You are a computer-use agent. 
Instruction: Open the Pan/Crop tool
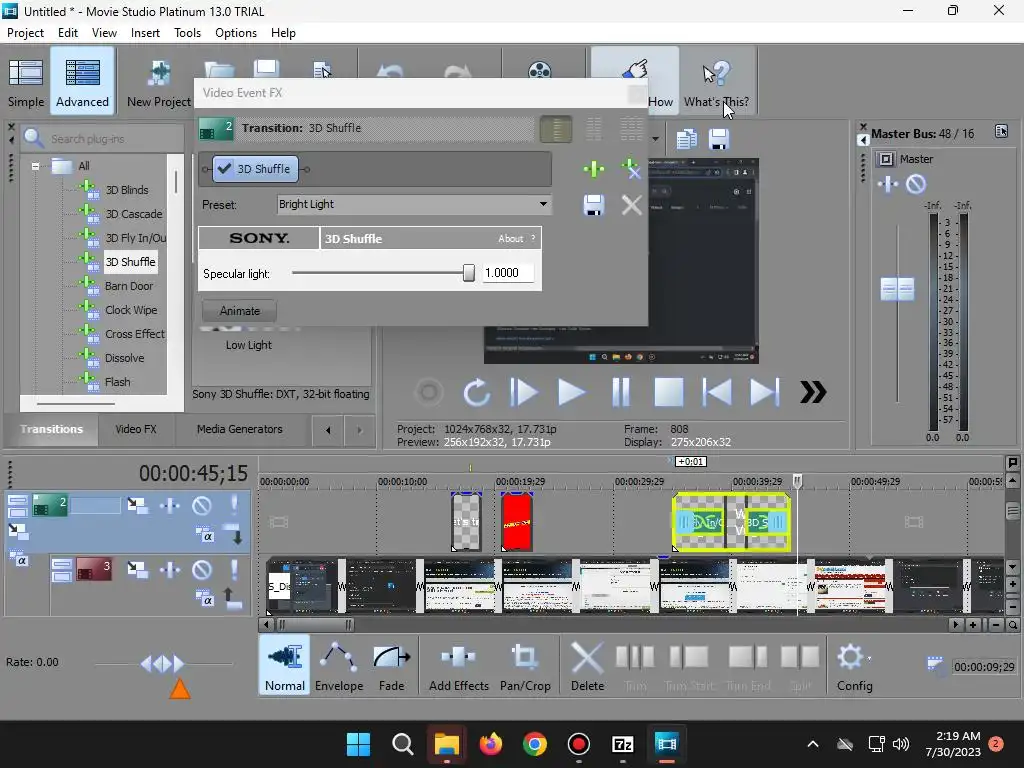[525, 665]
